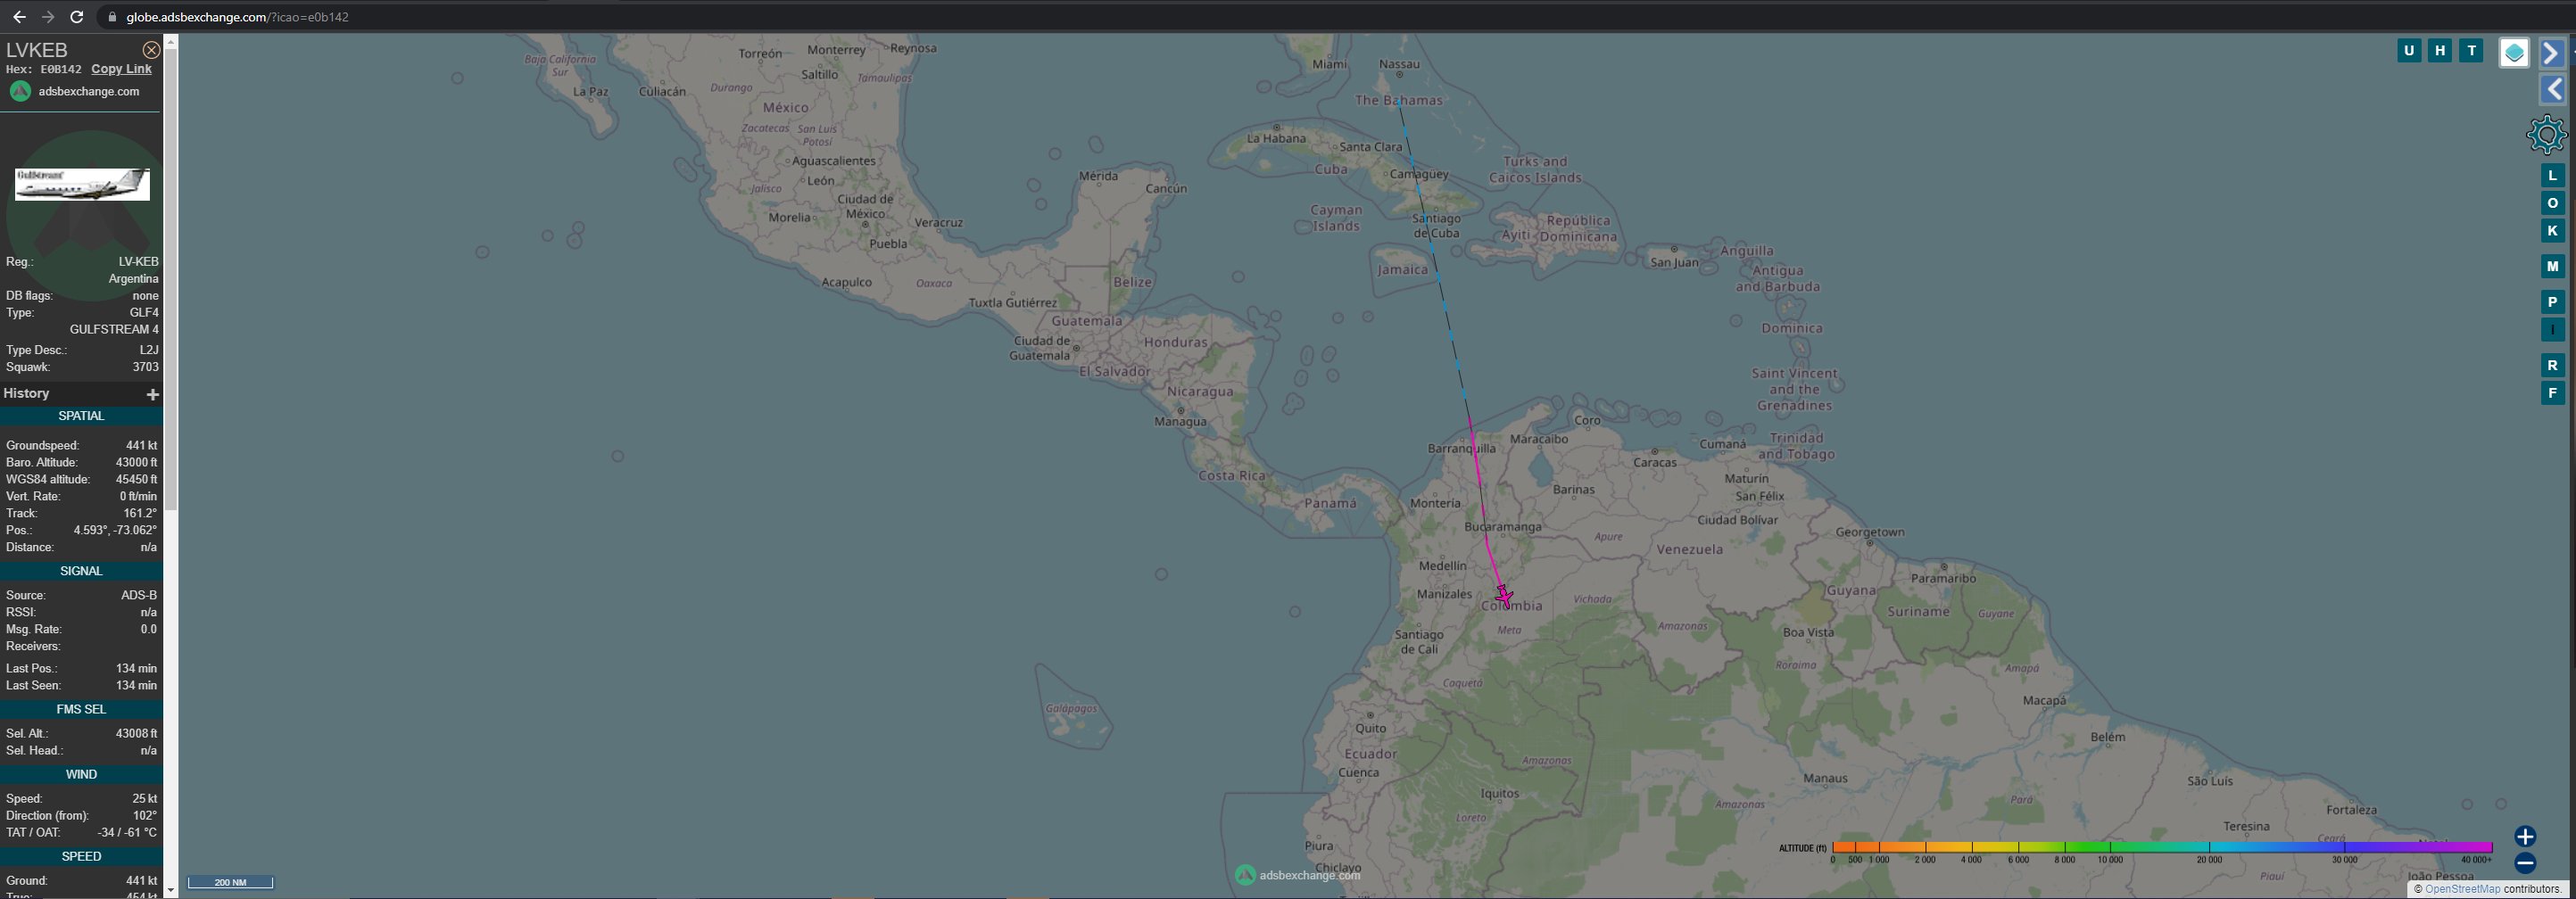
Task: Reload the page with refresh icon
Action: click(x=76, y=17)
